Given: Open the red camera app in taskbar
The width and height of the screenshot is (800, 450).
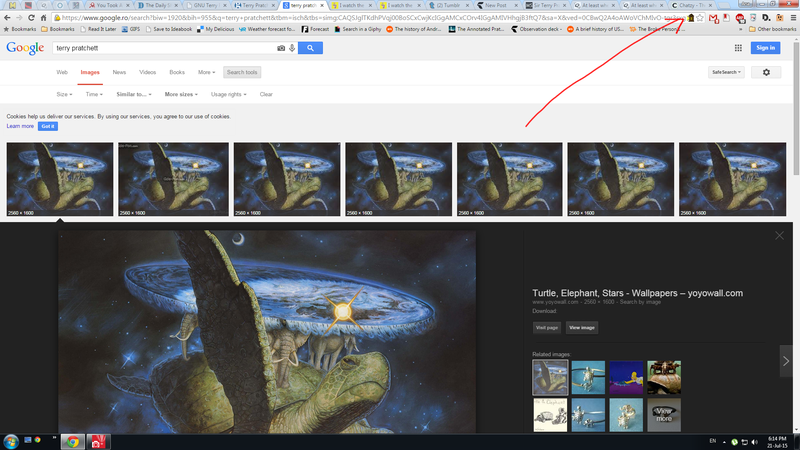Looking at the screenshot, I should [x=98, y=441].
